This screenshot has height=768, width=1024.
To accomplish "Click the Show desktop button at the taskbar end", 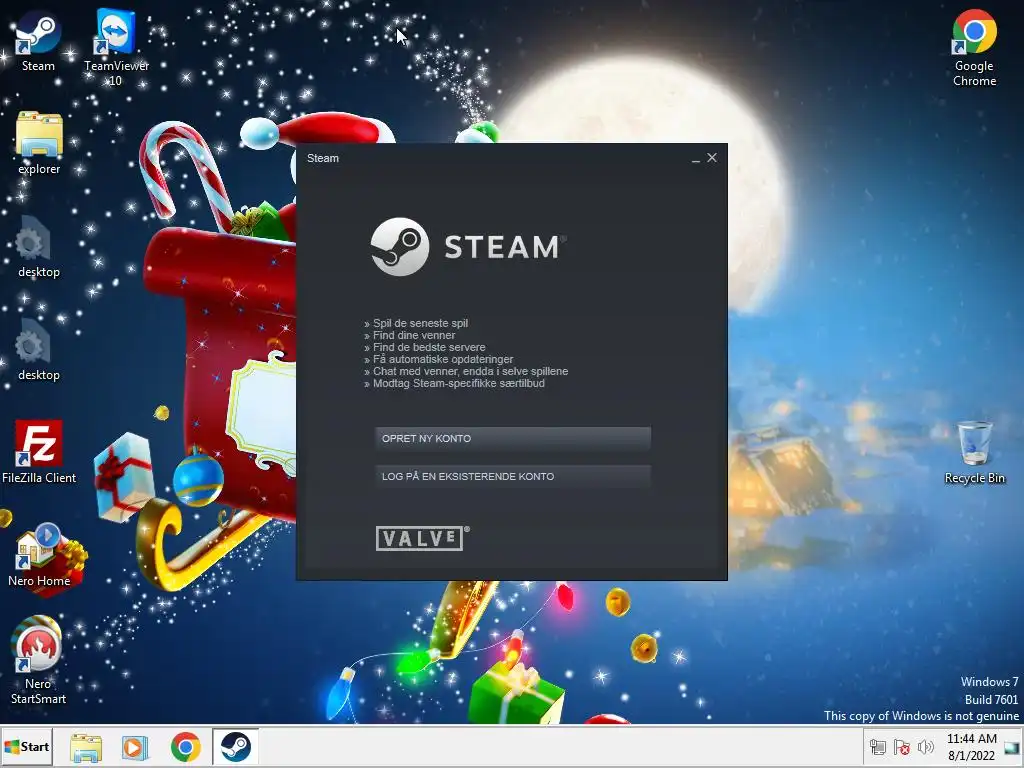I will point(1014,747).
